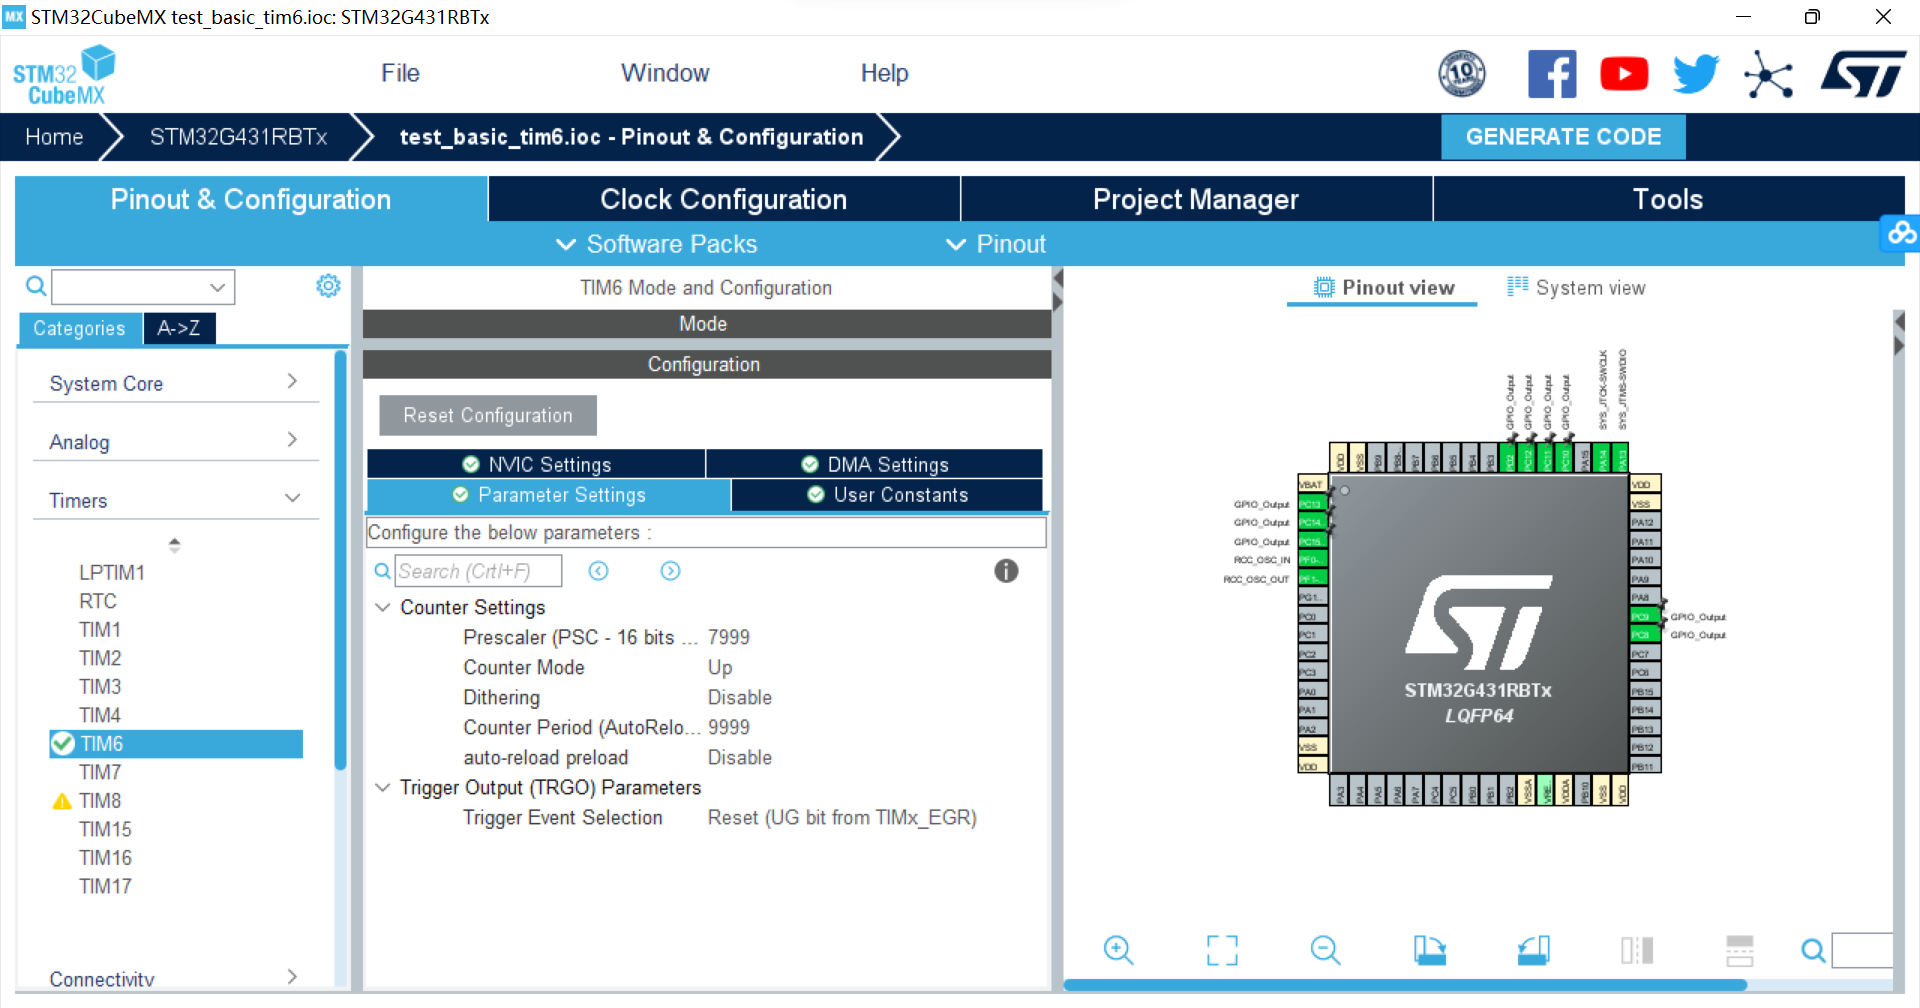This screenshot has height=1008, width=1920.
Task: Click the STM32G431RBTx breadcrumb
Action: (238, 137)
